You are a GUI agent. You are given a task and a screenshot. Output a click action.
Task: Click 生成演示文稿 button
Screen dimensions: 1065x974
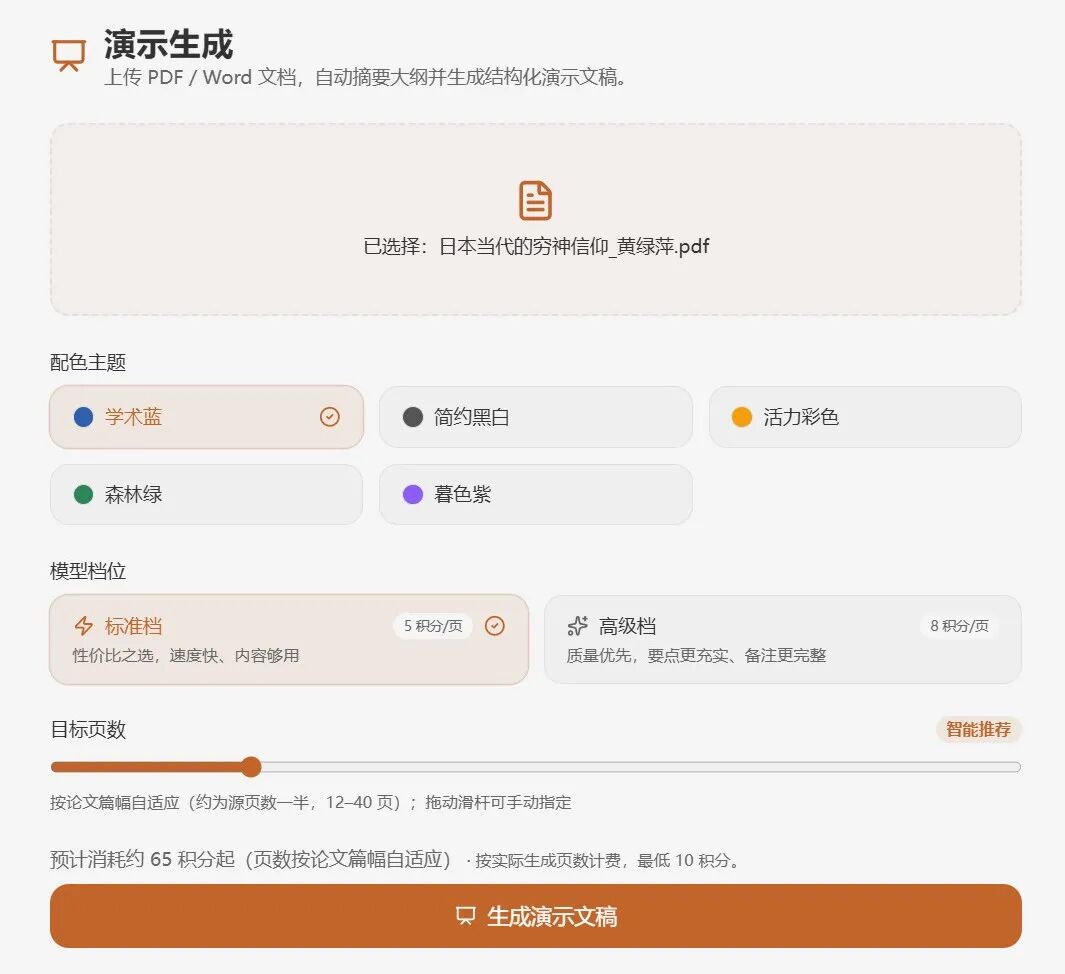click(536, 916)
